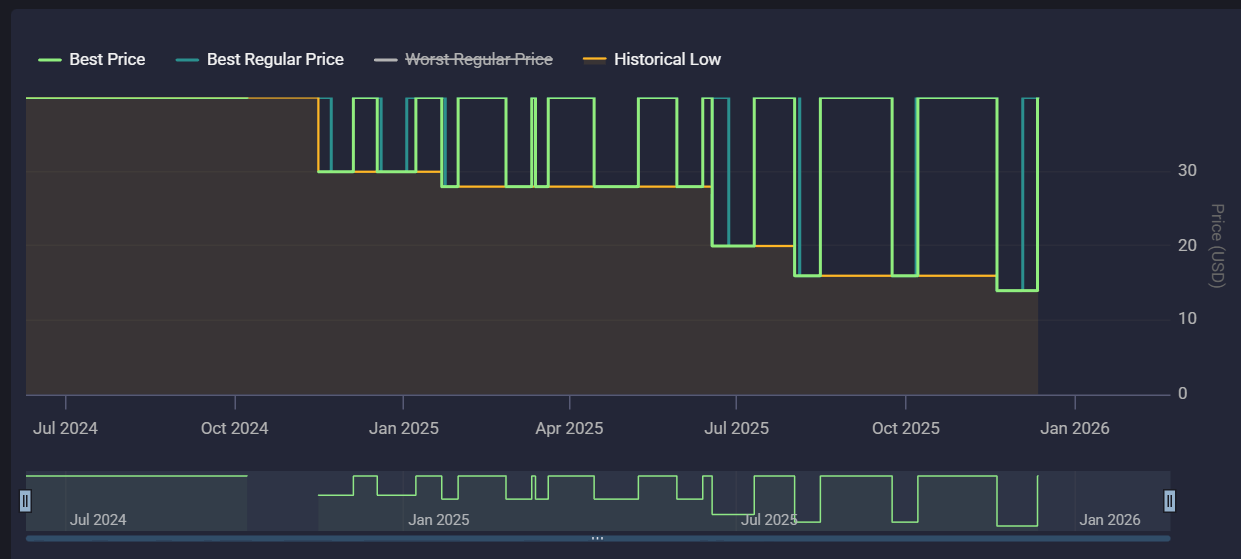
Task: Click the horizontal scrollbar grip below navigator
Action: click(x=597, y=538)
